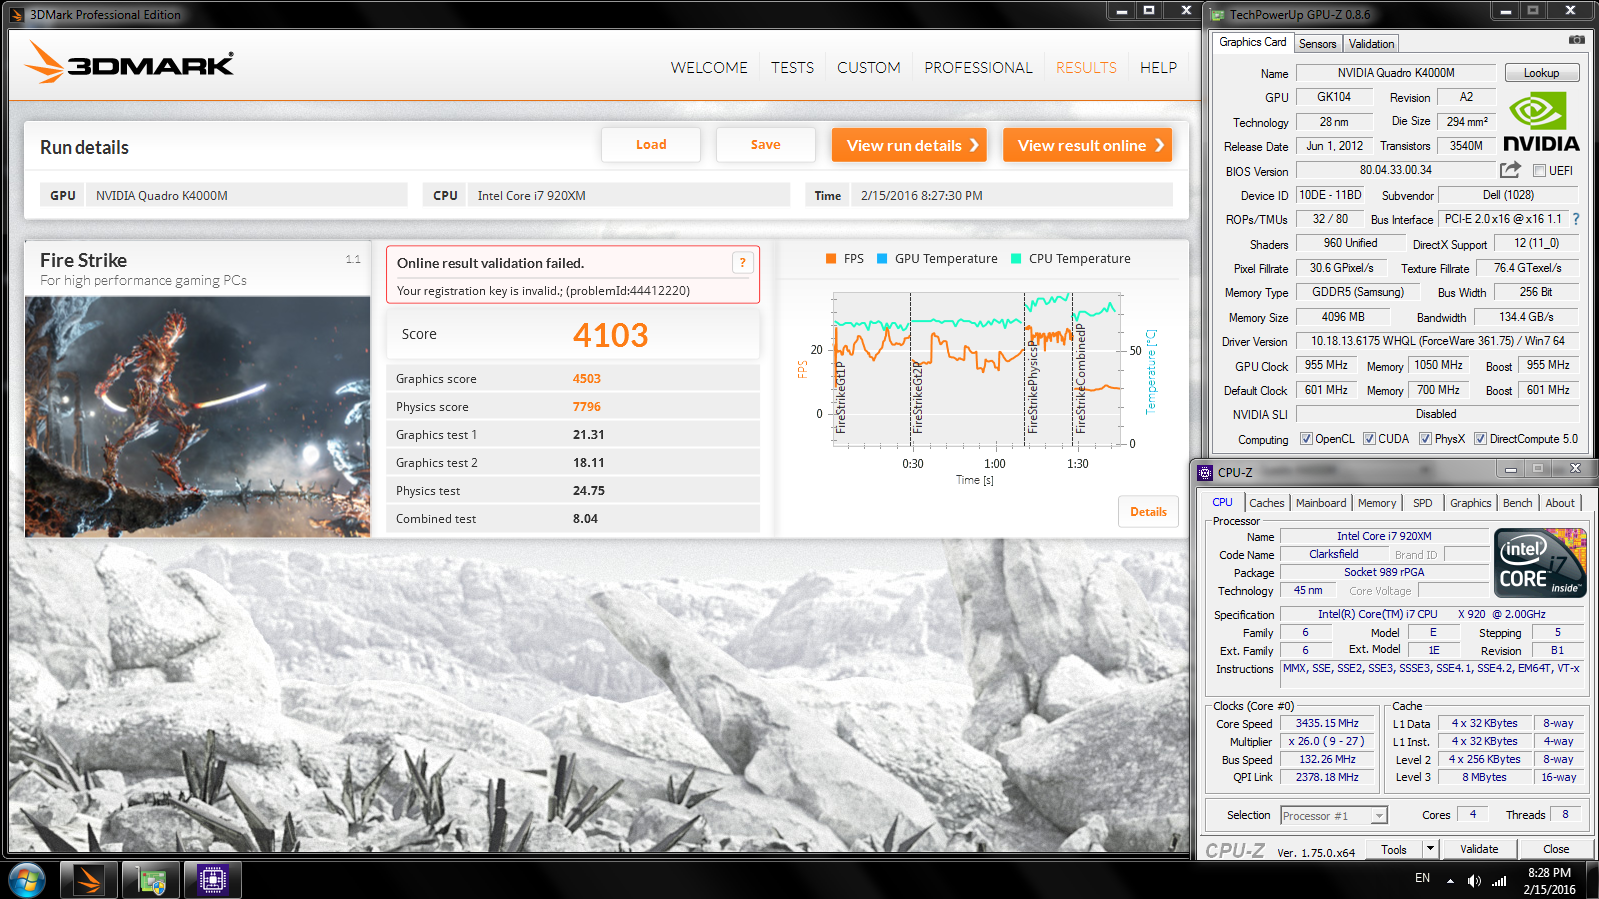Open the Windows Start menu

point(26,880)
